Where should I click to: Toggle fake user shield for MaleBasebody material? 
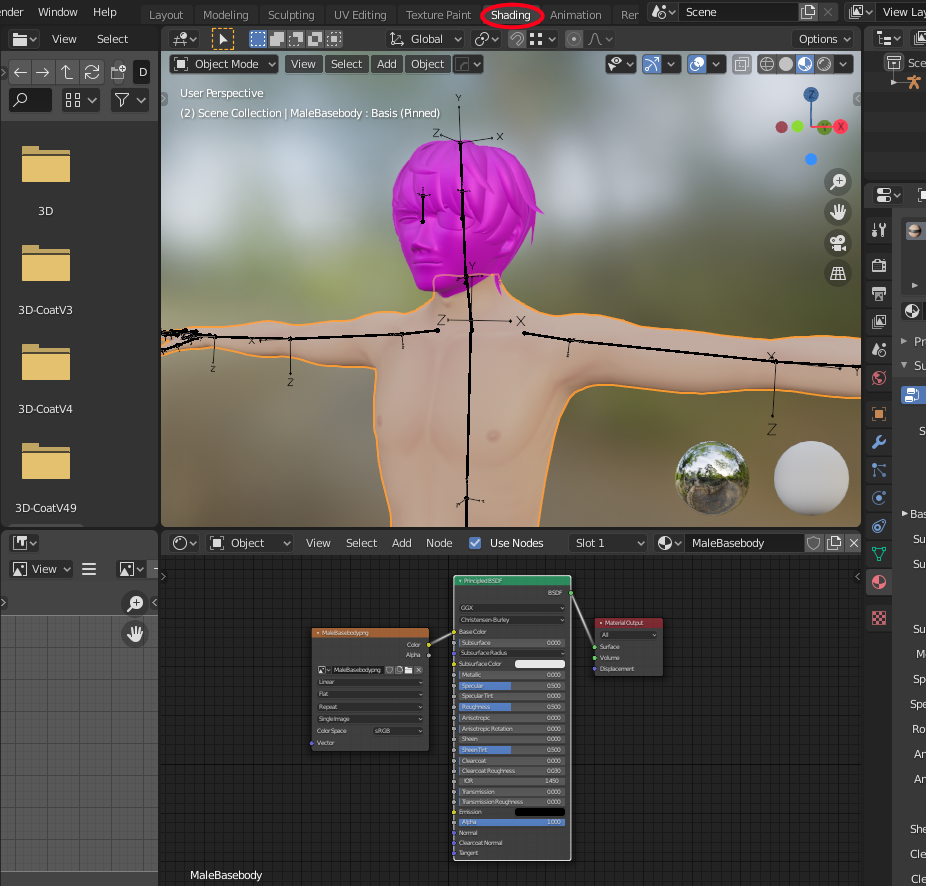[813, 543]
